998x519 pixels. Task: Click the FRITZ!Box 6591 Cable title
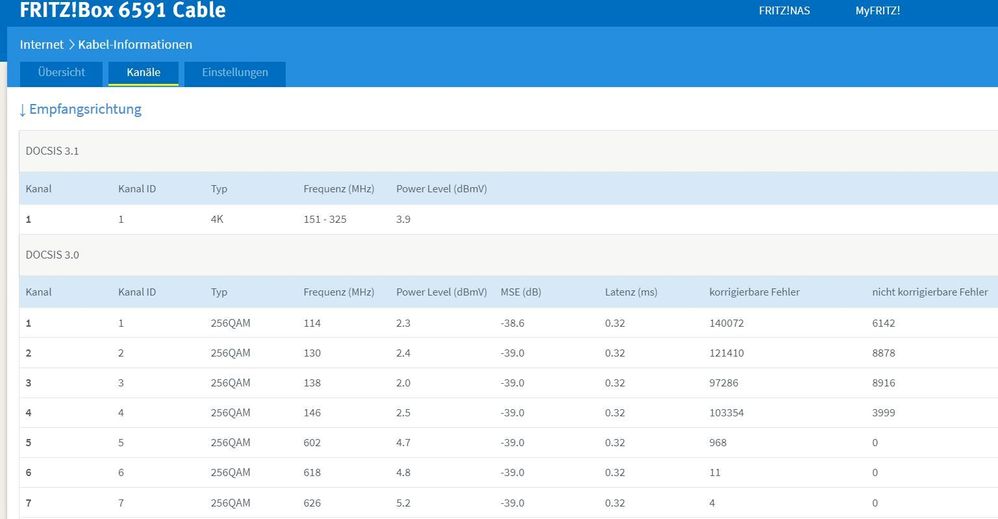click(x=122, y=11)
